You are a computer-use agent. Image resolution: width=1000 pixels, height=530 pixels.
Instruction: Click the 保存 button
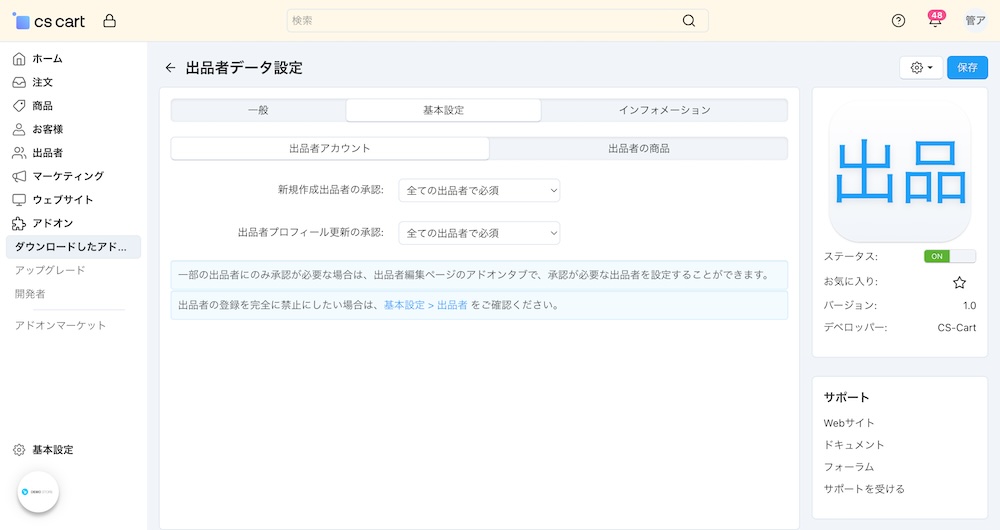[967, 68]
